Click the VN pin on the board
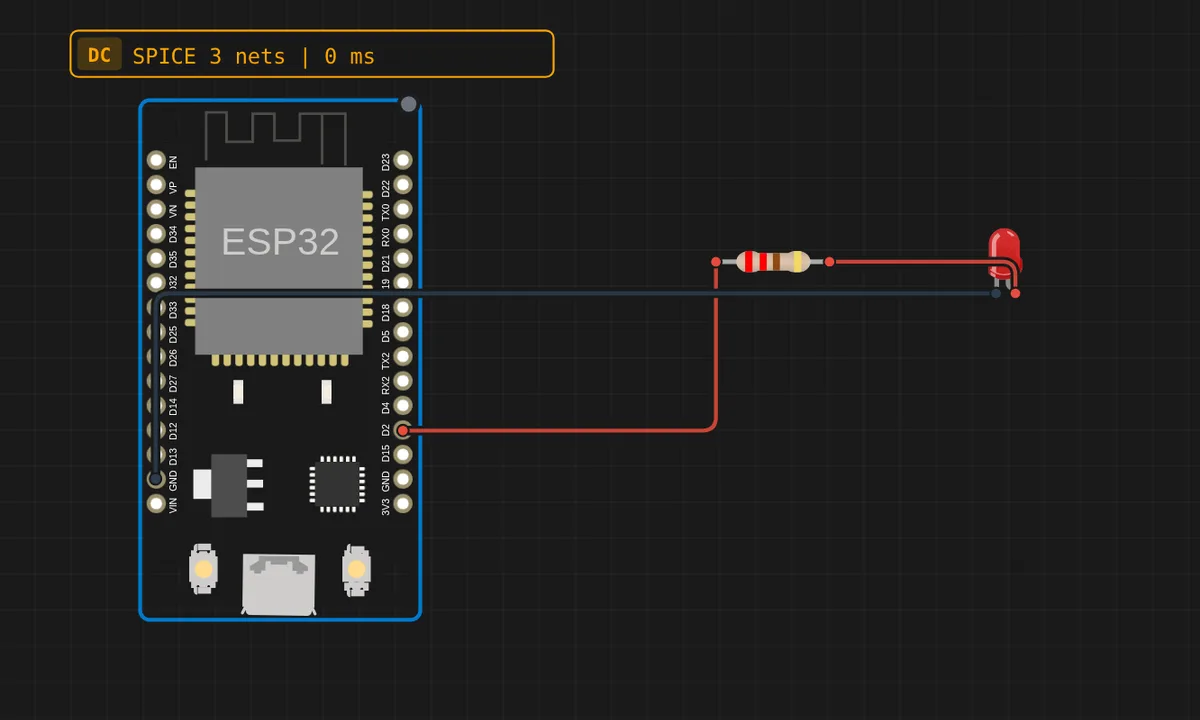The height and width of the screenshot is (720, 1200). (156, 209)
